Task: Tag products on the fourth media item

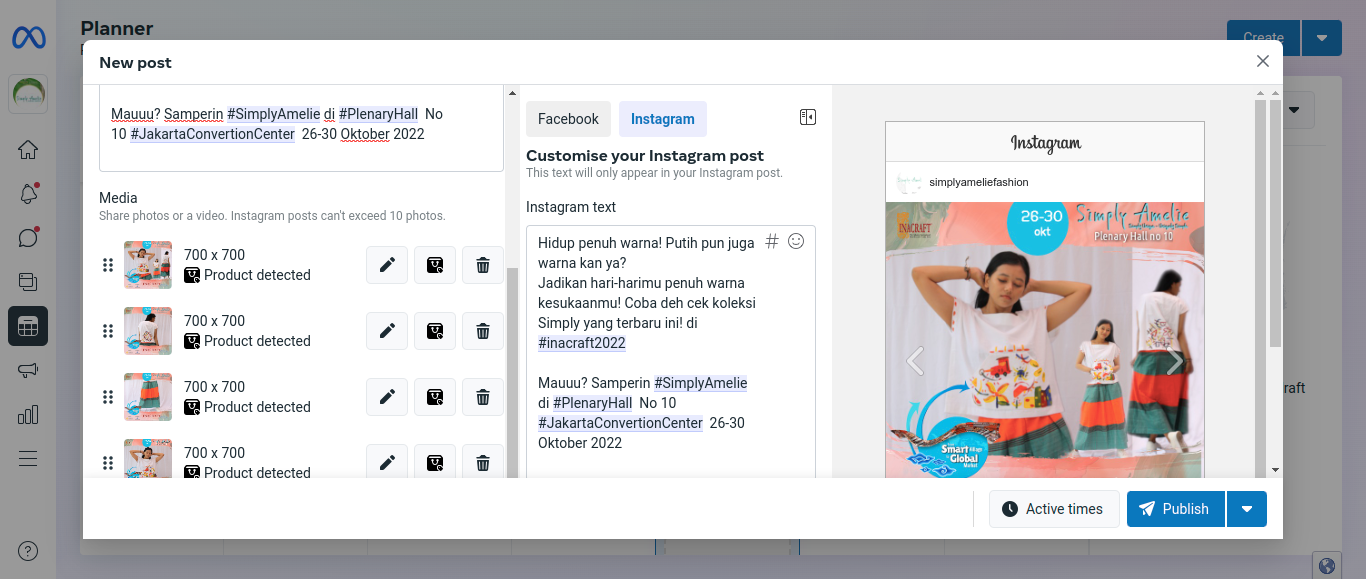Action: (x=435, y=462)
